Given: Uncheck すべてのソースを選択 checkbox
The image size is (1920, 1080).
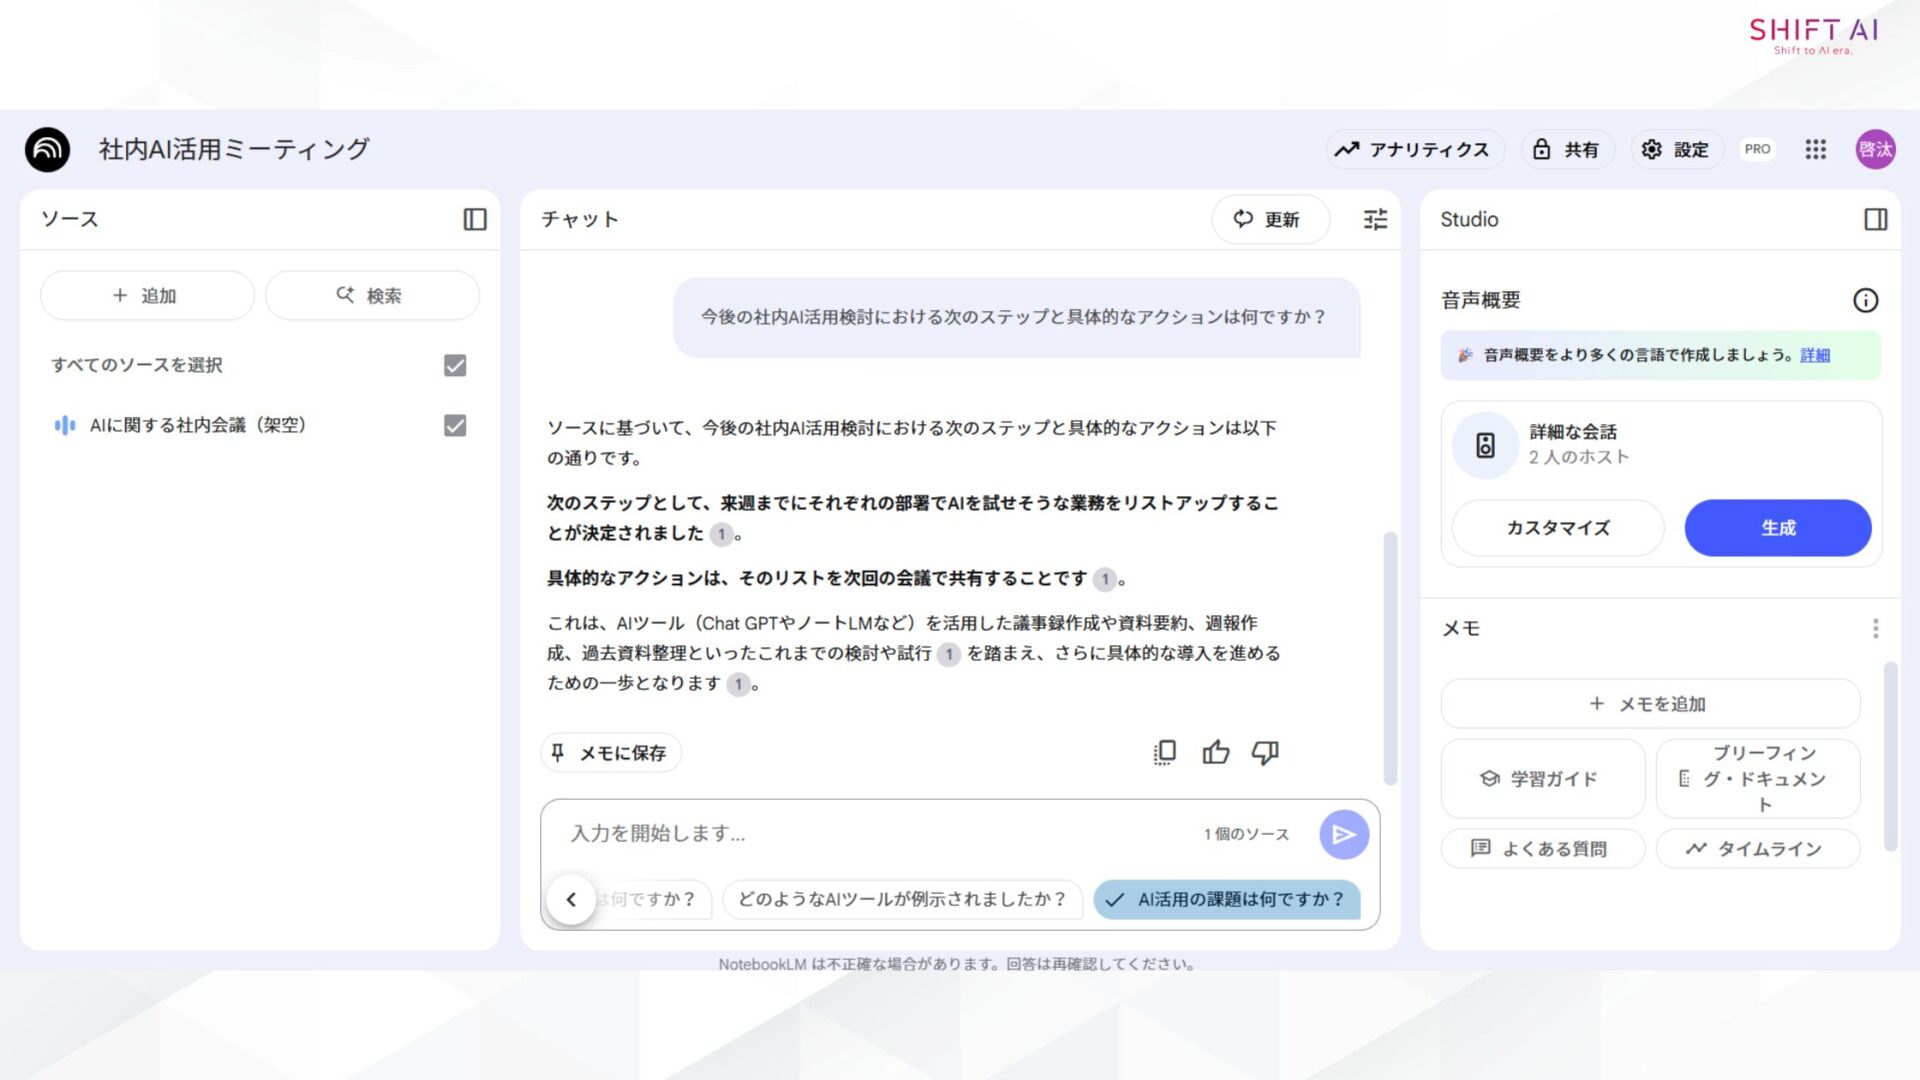Looking at the screenshot, I should tap(454, 365).
